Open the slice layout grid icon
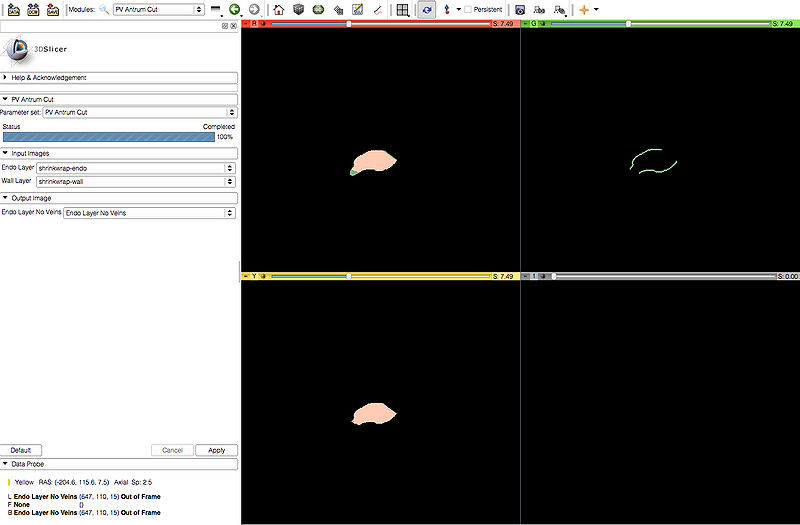 tap(402, 9)
